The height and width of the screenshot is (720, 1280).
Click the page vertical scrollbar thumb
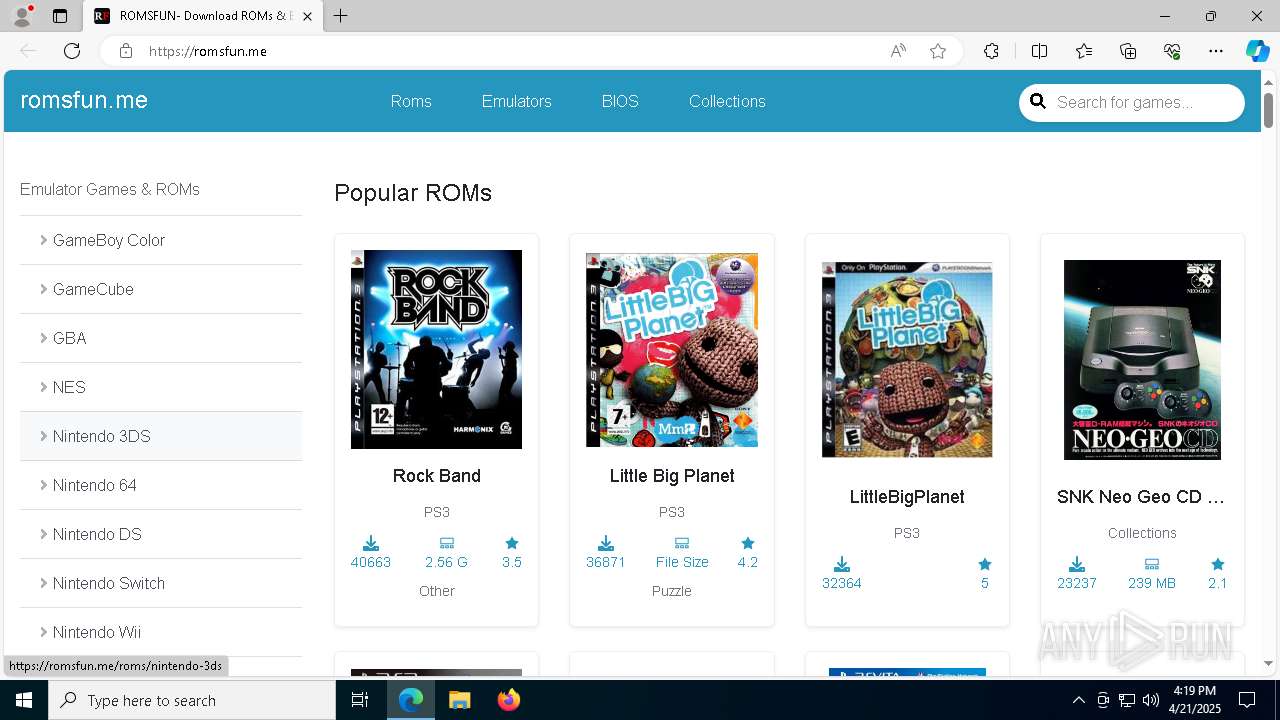coord(1268,108)
